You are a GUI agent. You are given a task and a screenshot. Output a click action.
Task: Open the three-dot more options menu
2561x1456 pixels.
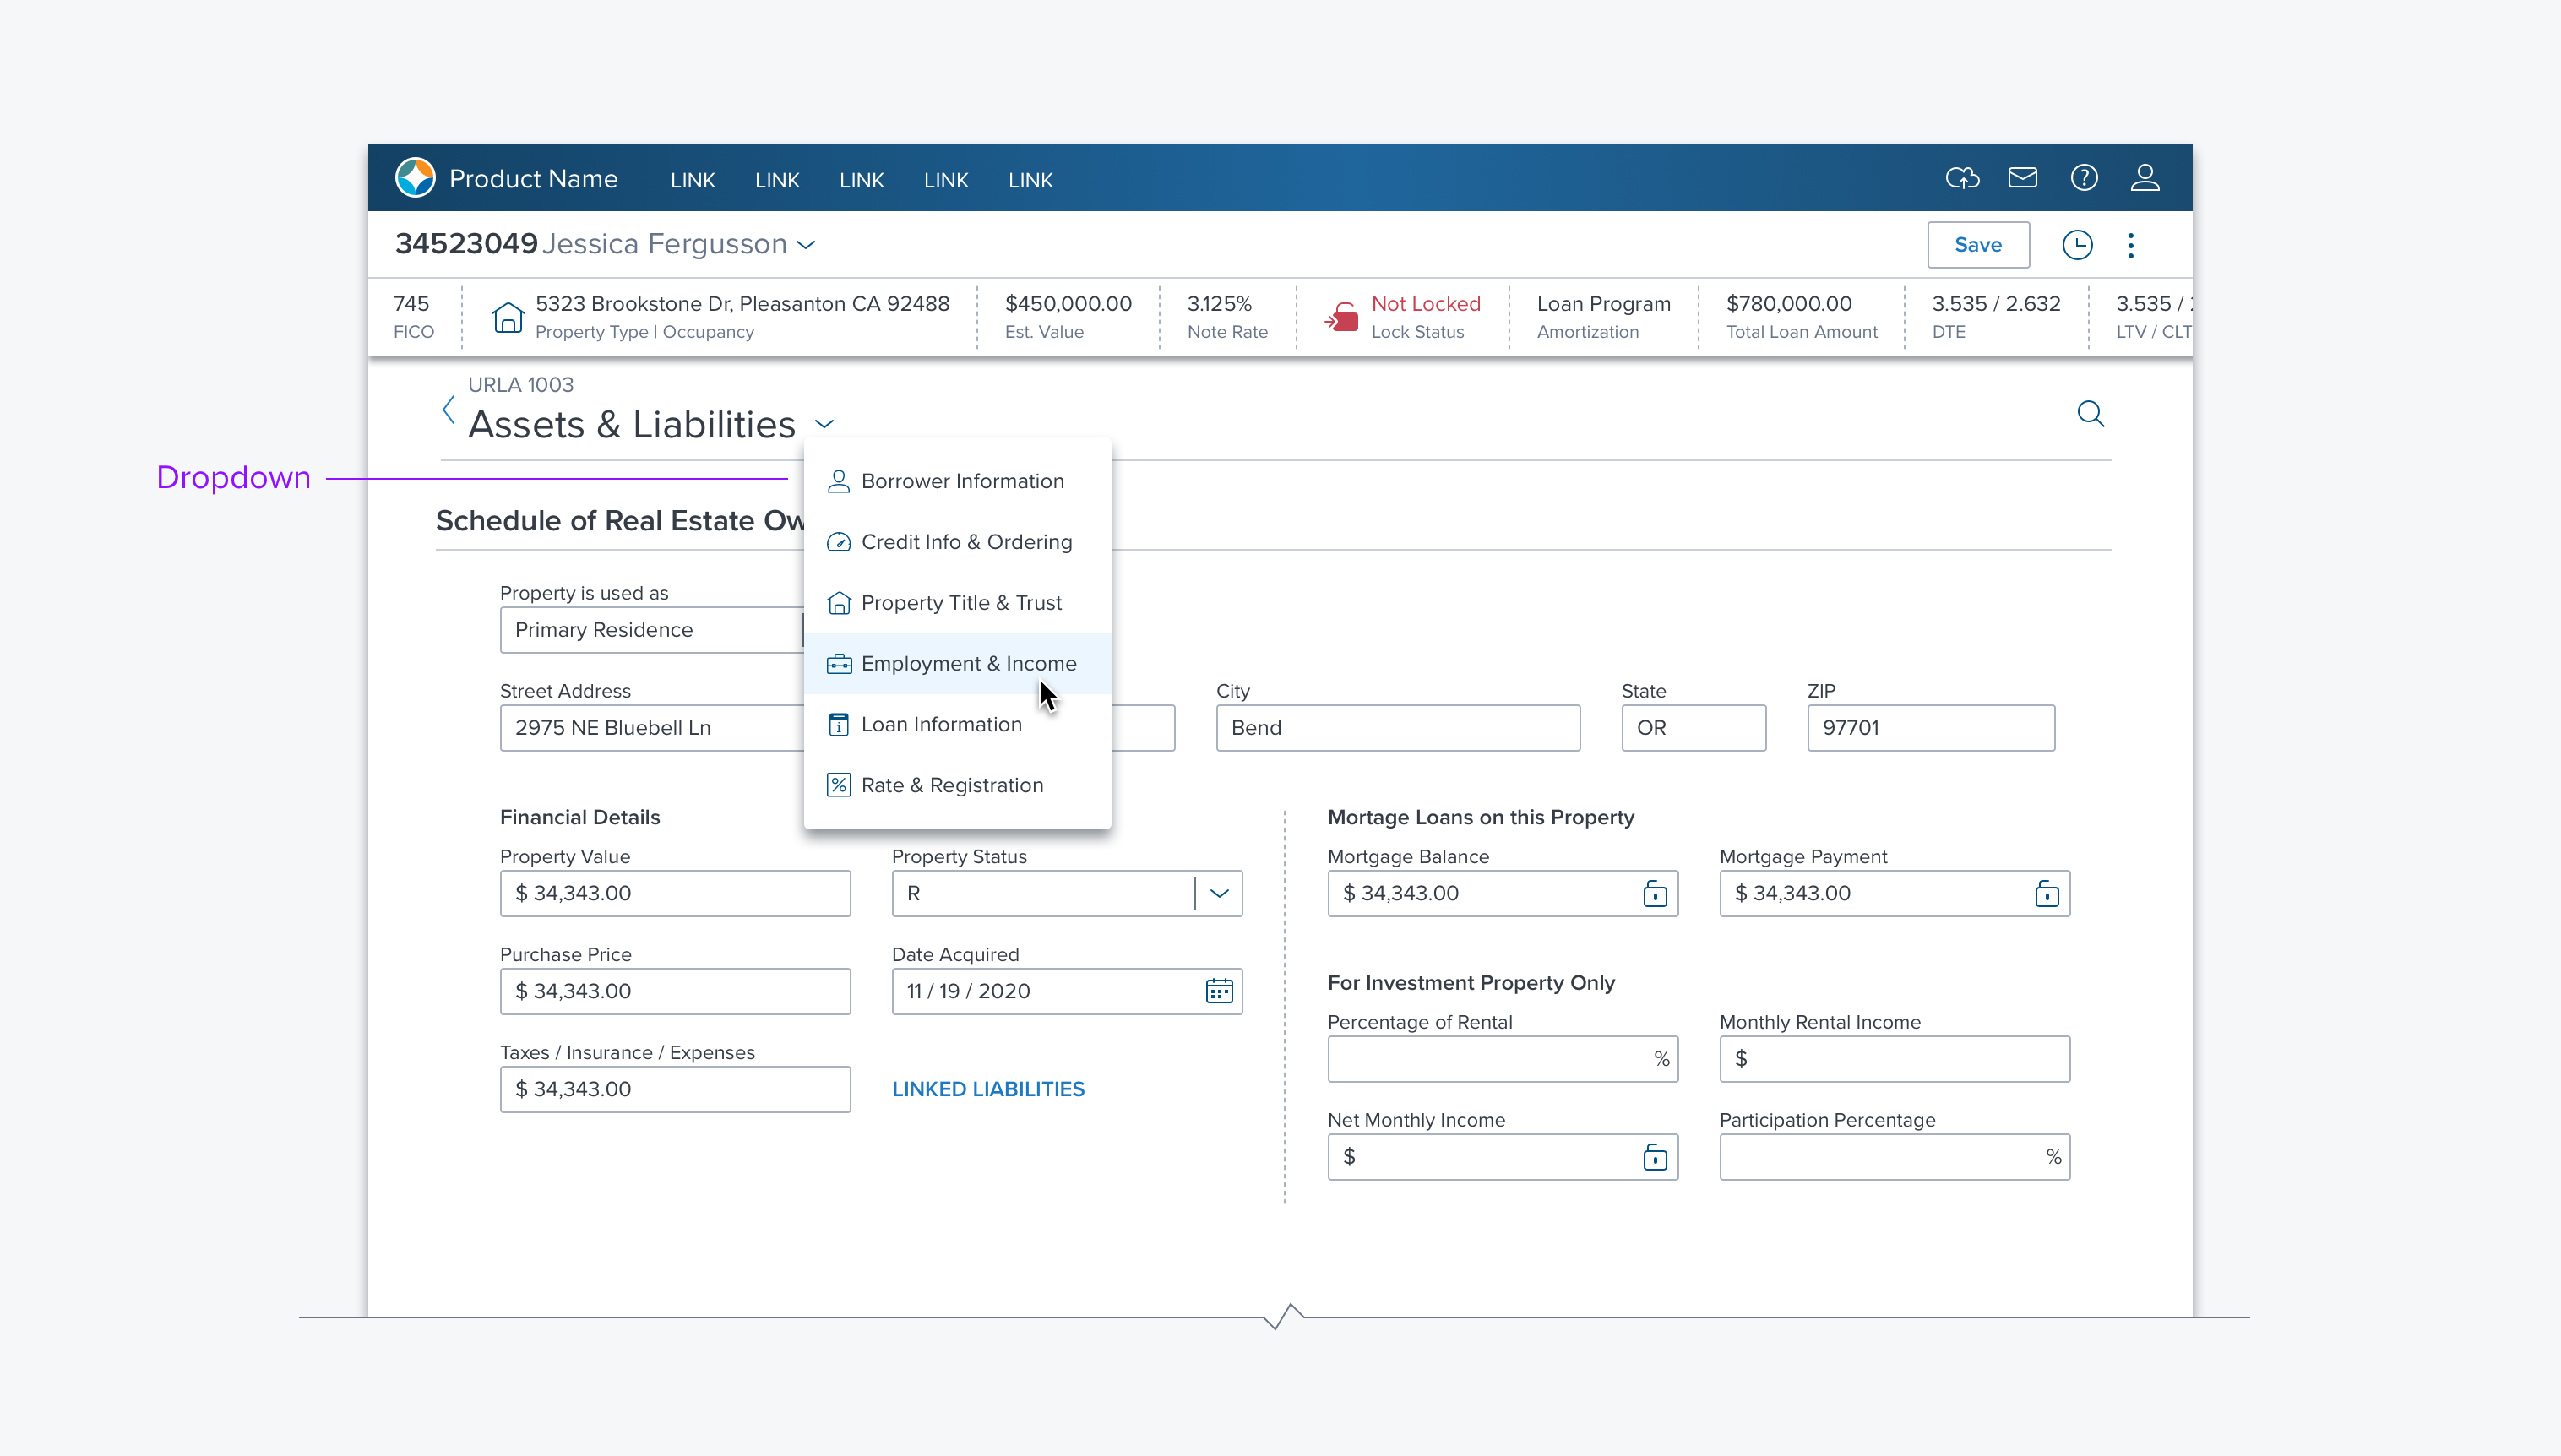pos(2131,245)
